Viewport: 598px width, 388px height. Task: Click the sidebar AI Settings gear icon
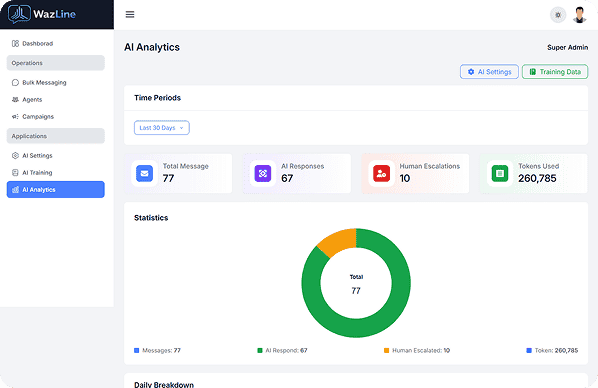click(x=15, y=155)
